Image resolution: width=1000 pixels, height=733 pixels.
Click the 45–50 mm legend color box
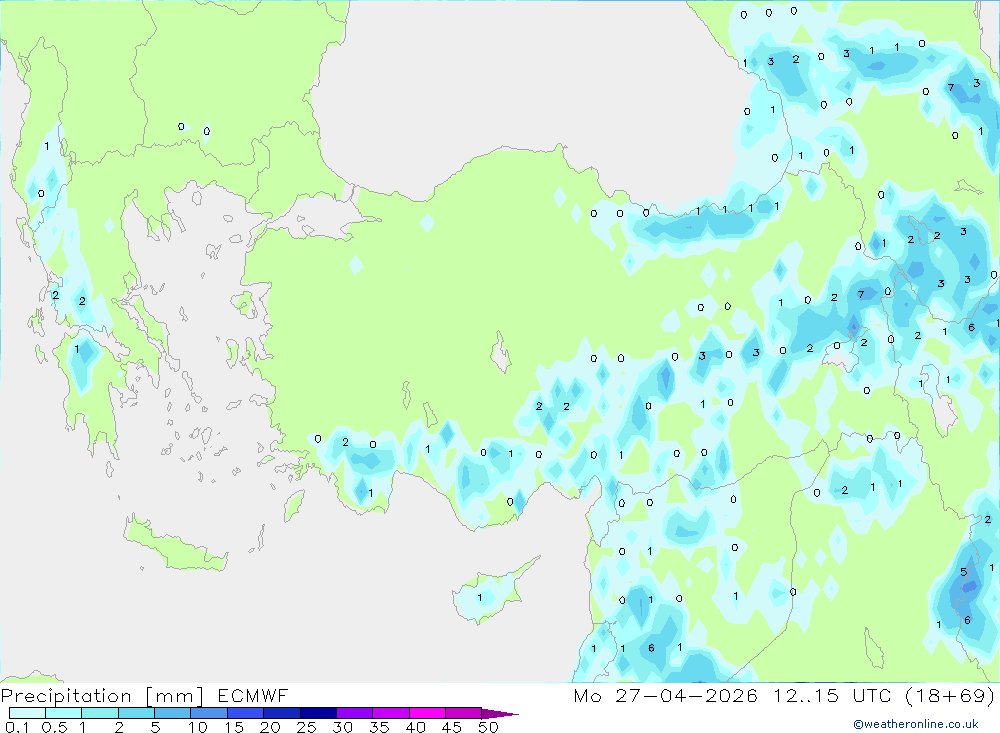464,713
